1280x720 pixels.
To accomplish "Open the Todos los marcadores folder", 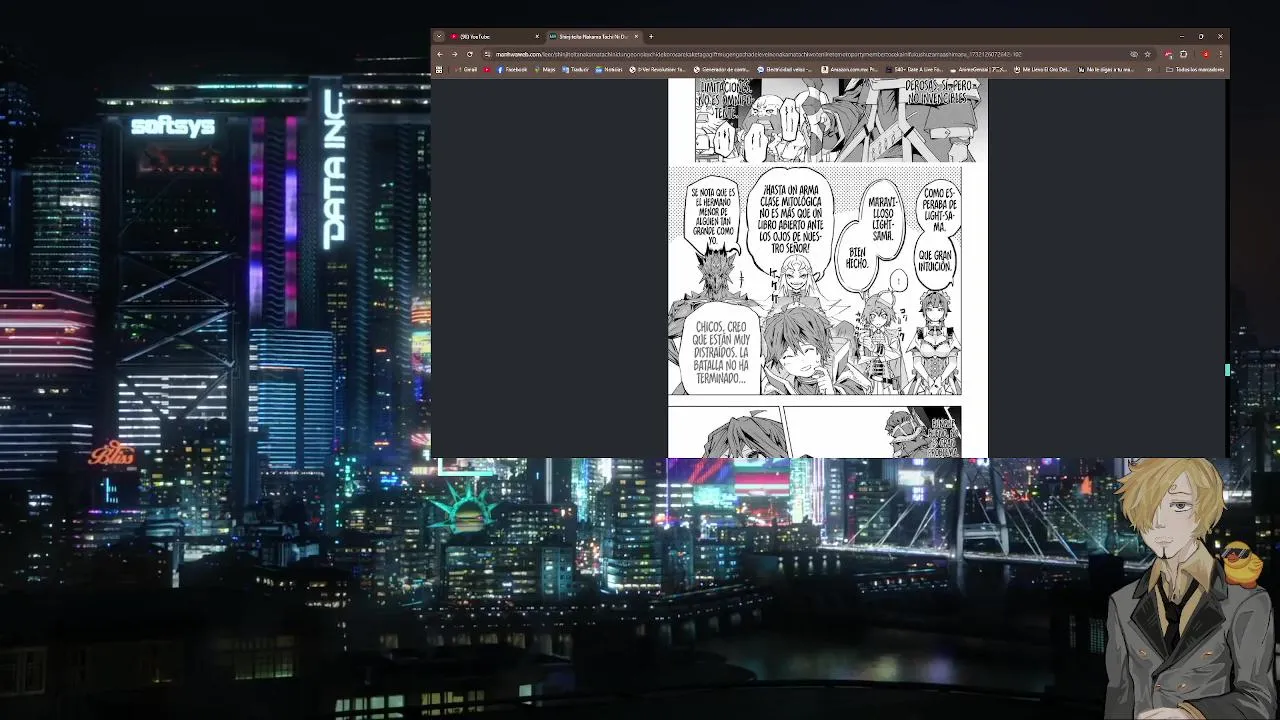I will (x=1194, y=69).
